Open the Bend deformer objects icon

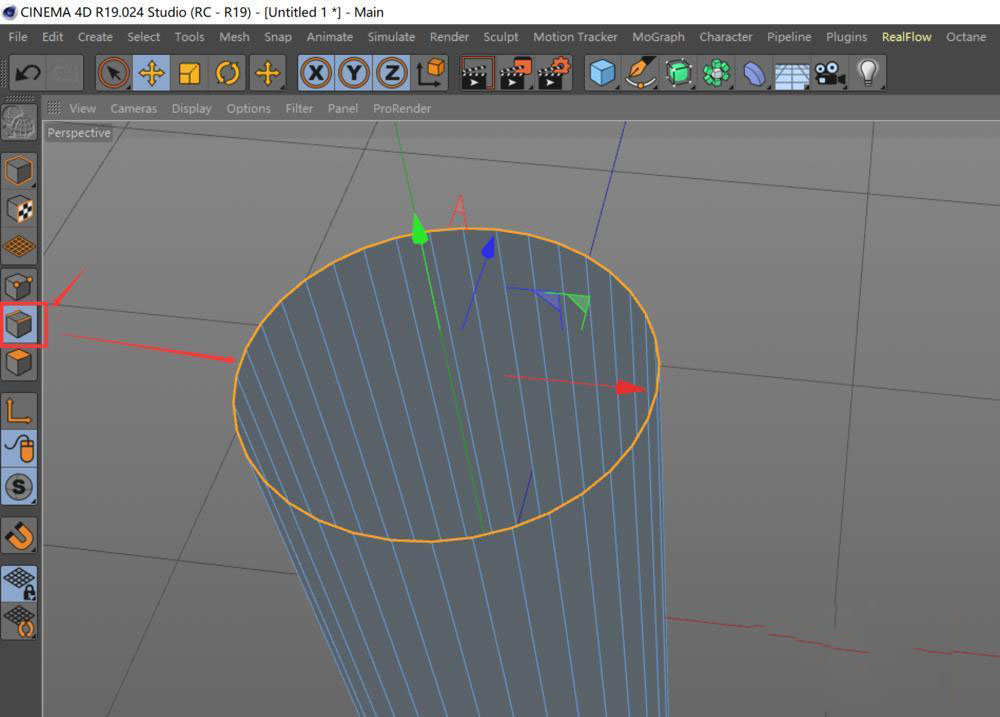pyautogui.click(x=754, y=73)
